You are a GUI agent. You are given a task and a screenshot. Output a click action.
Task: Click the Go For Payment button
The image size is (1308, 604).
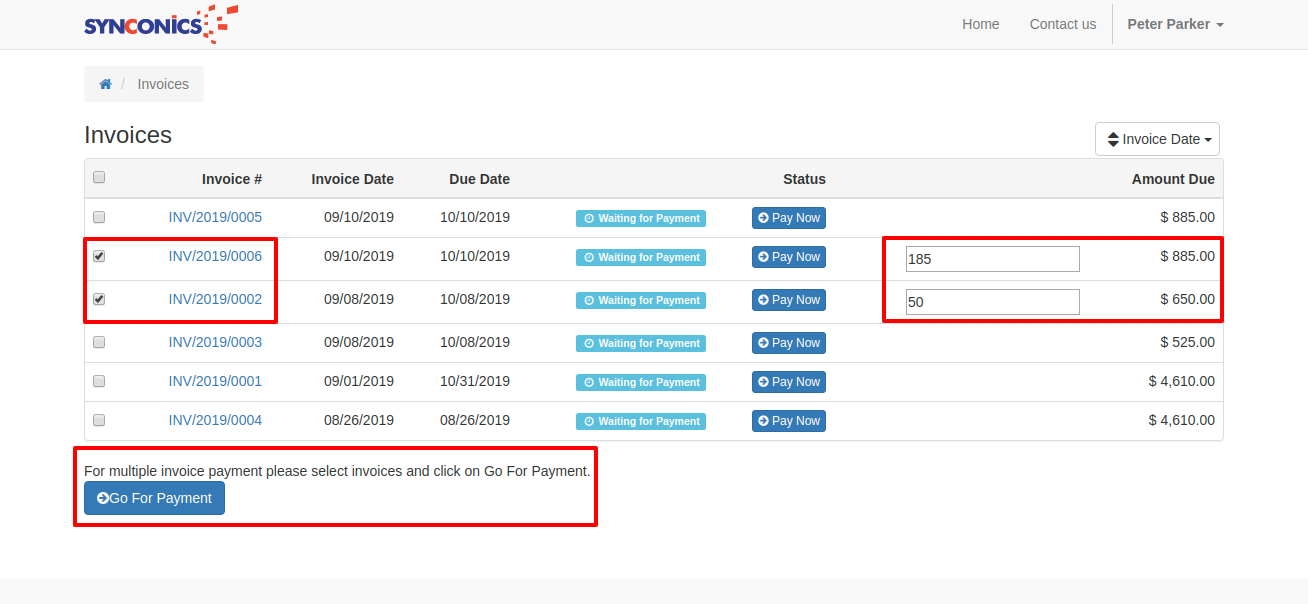point(154,498)
